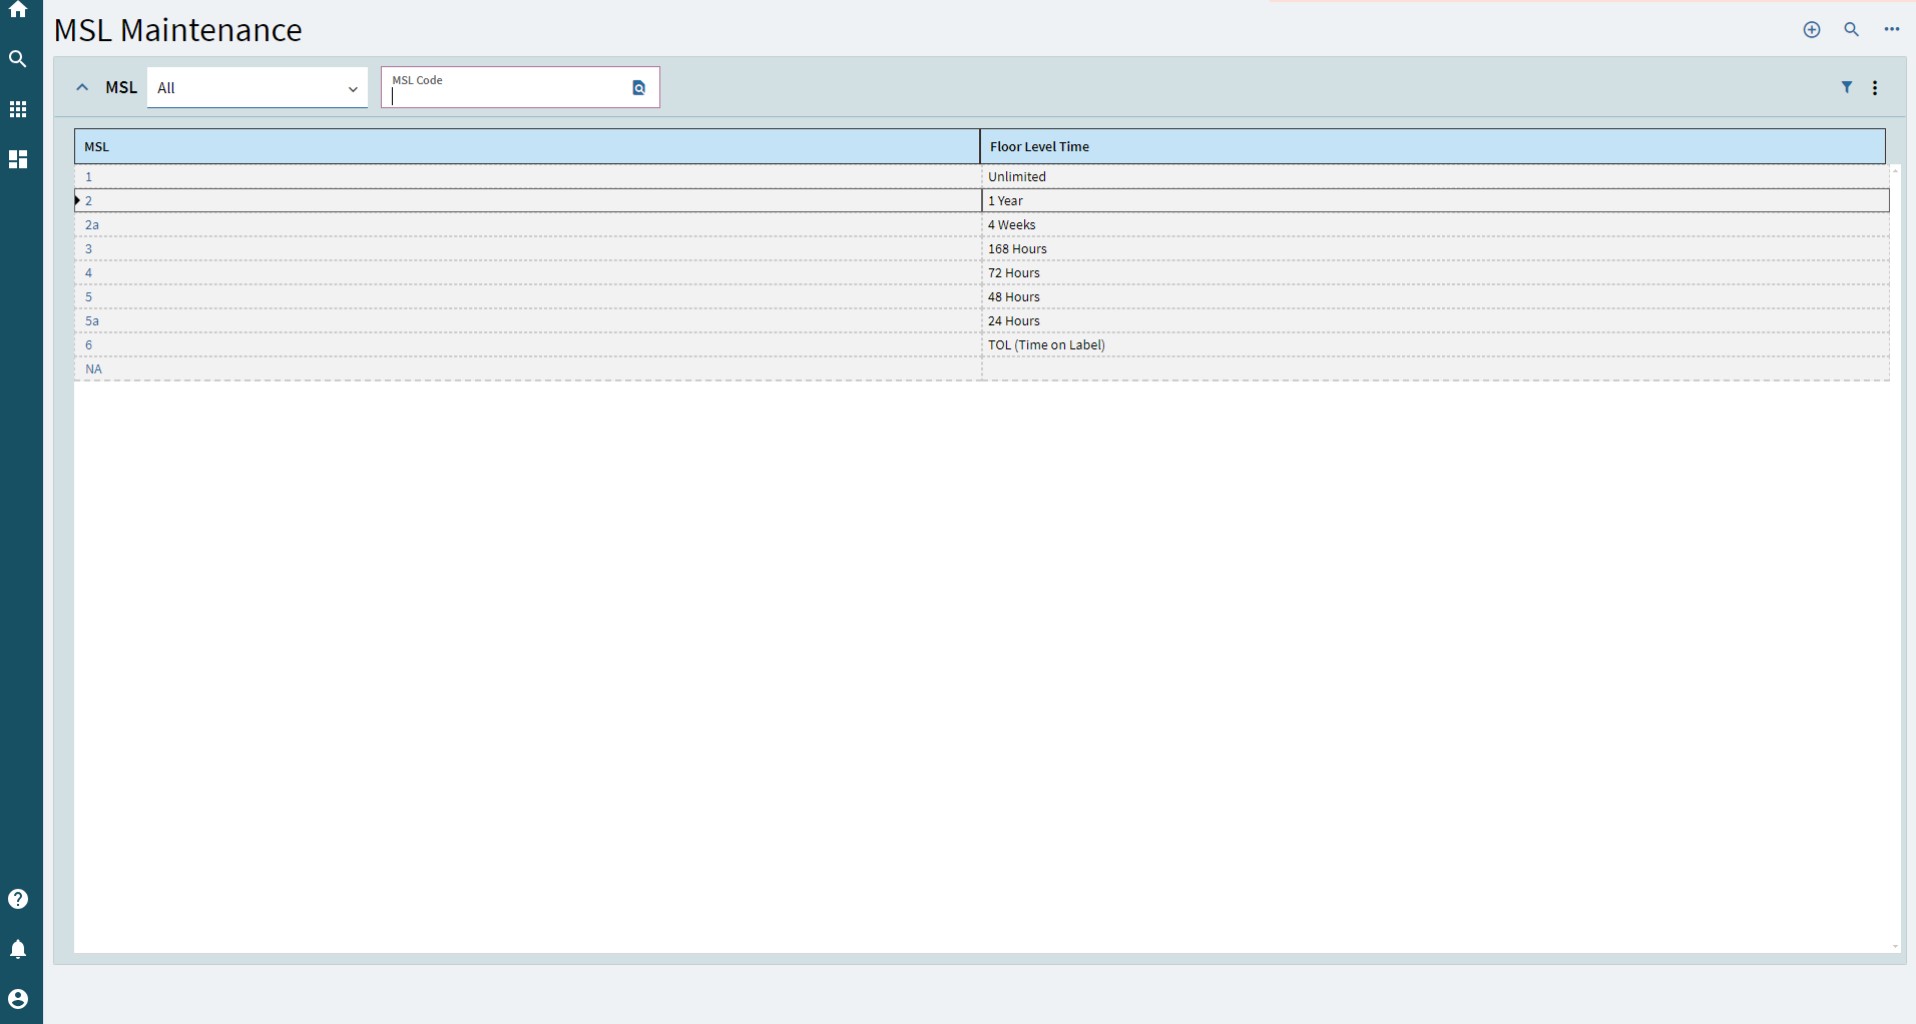Click the Home icon in sidebar
This screenshot has width=1916, height=1024.
[18, 10]
